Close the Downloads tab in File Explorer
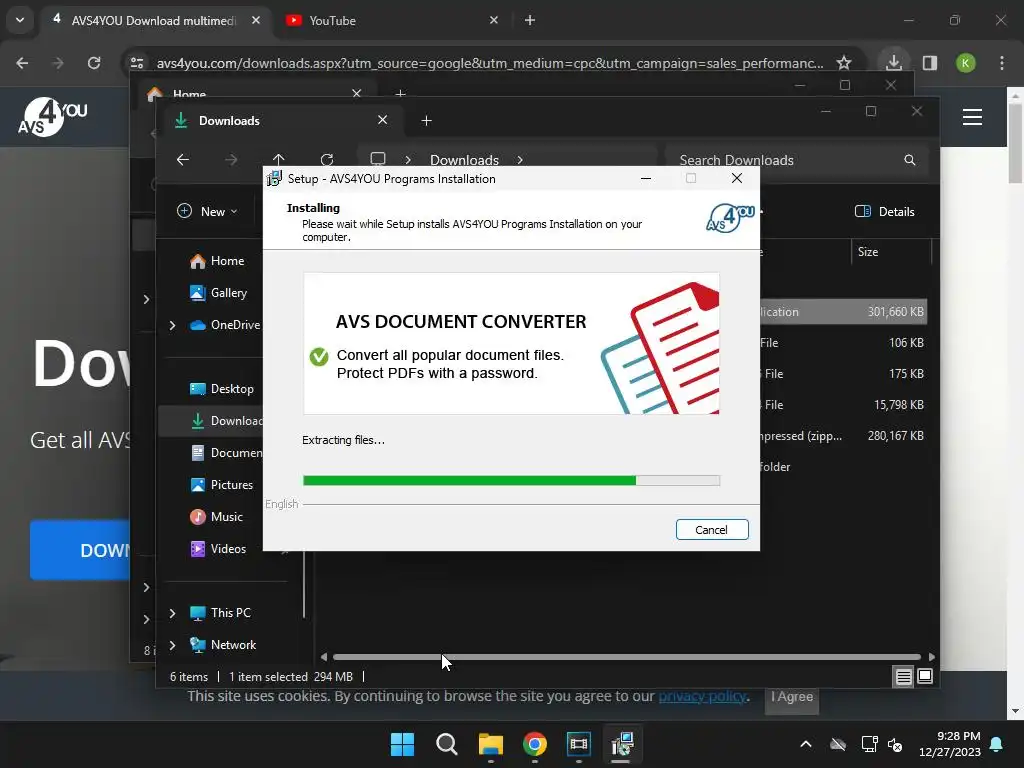Screen dimensions: 1024x768 tap(383, 120)
